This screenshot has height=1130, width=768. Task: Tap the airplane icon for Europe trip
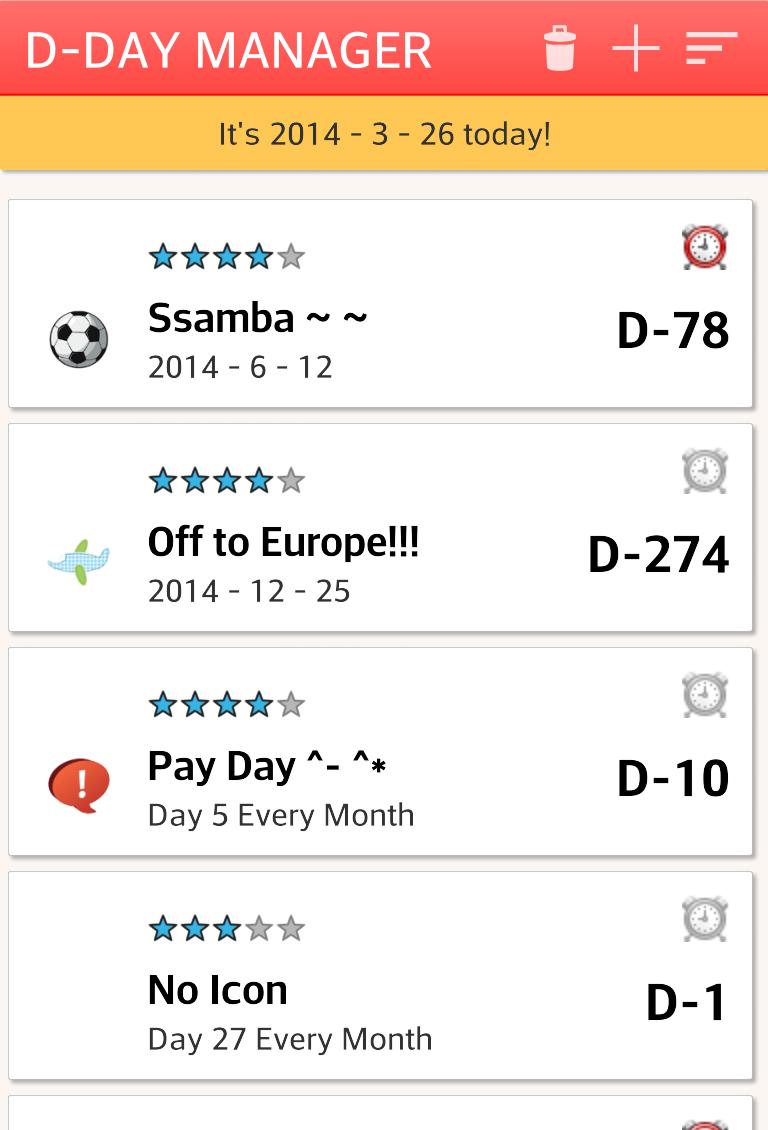click(x=78, y=561)
